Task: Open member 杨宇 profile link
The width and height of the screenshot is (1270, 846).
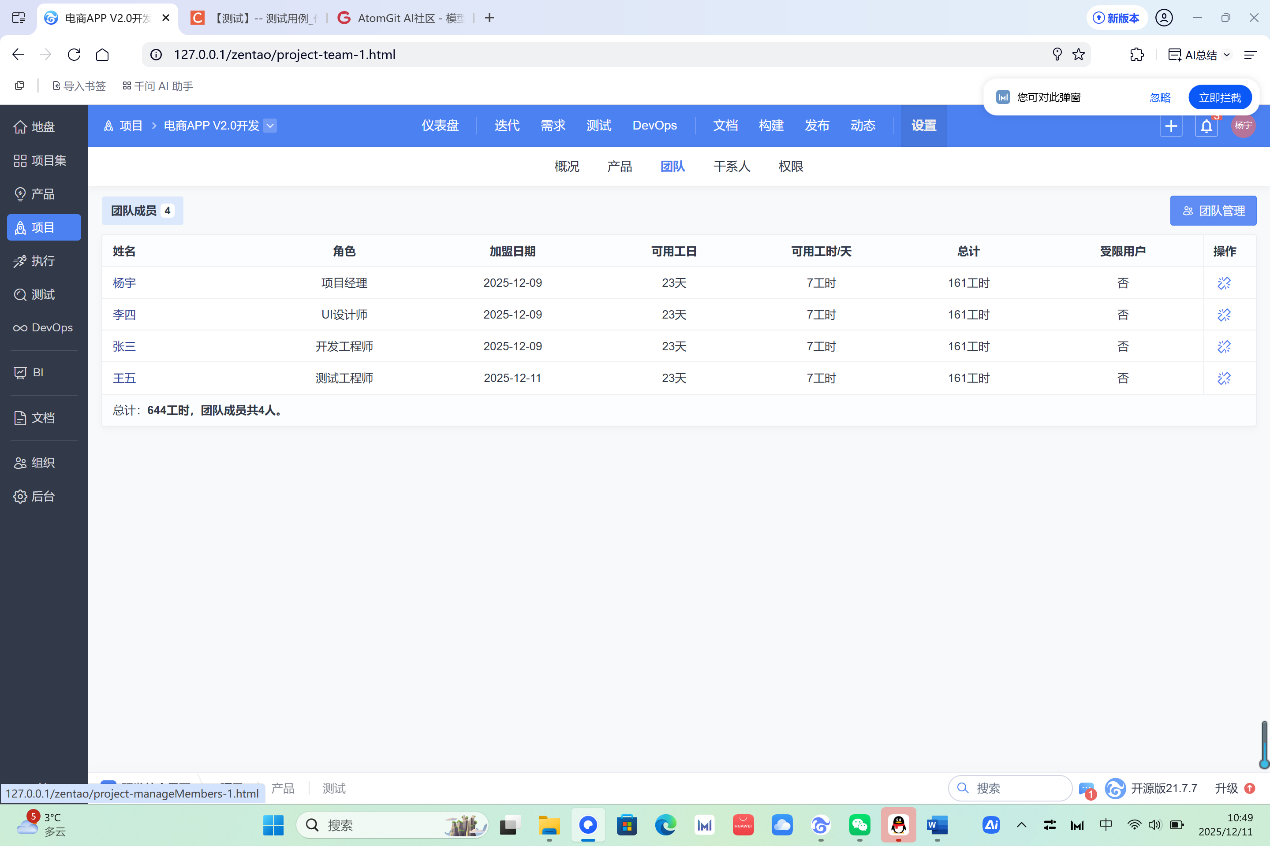Action: pyautogui.click(x=124, y=283)
